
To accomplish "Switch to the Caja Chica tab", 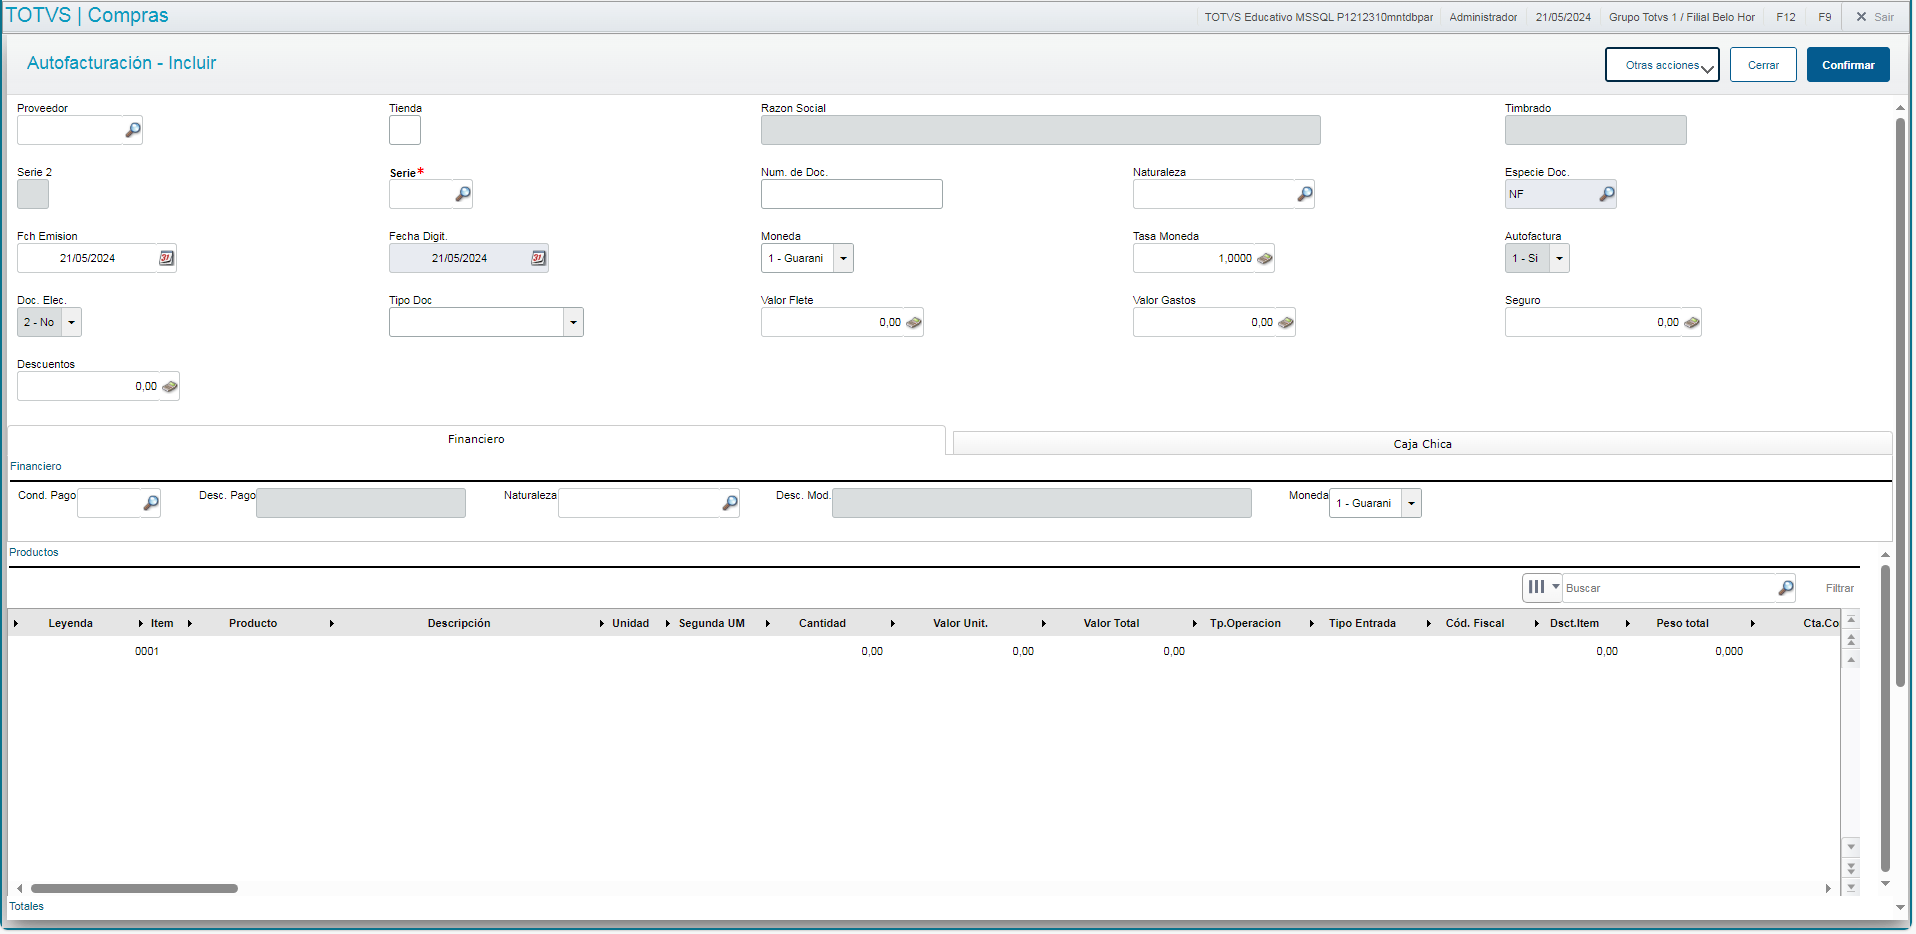I will pos(1422,444).
